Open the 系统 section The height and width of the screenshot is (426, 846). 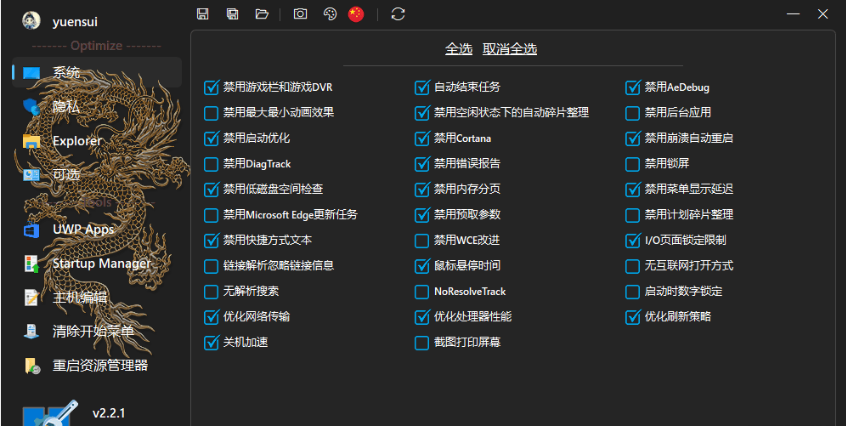[97, 72]
